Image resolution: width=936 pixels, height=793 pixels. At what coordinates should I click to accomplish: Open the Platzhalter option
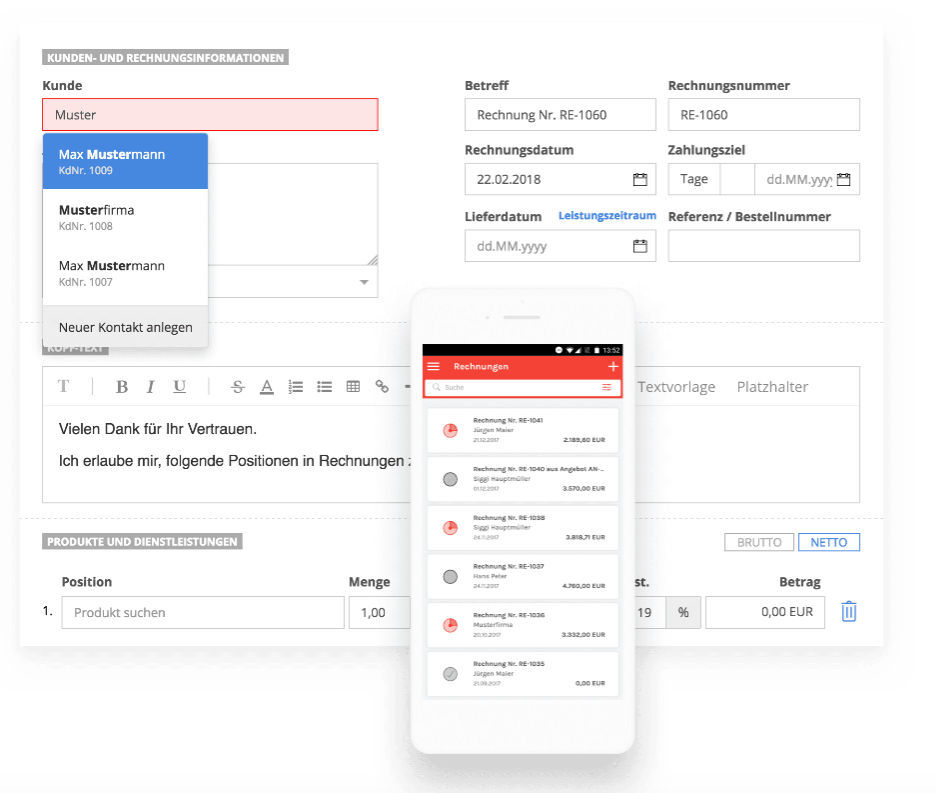[772, 387]
